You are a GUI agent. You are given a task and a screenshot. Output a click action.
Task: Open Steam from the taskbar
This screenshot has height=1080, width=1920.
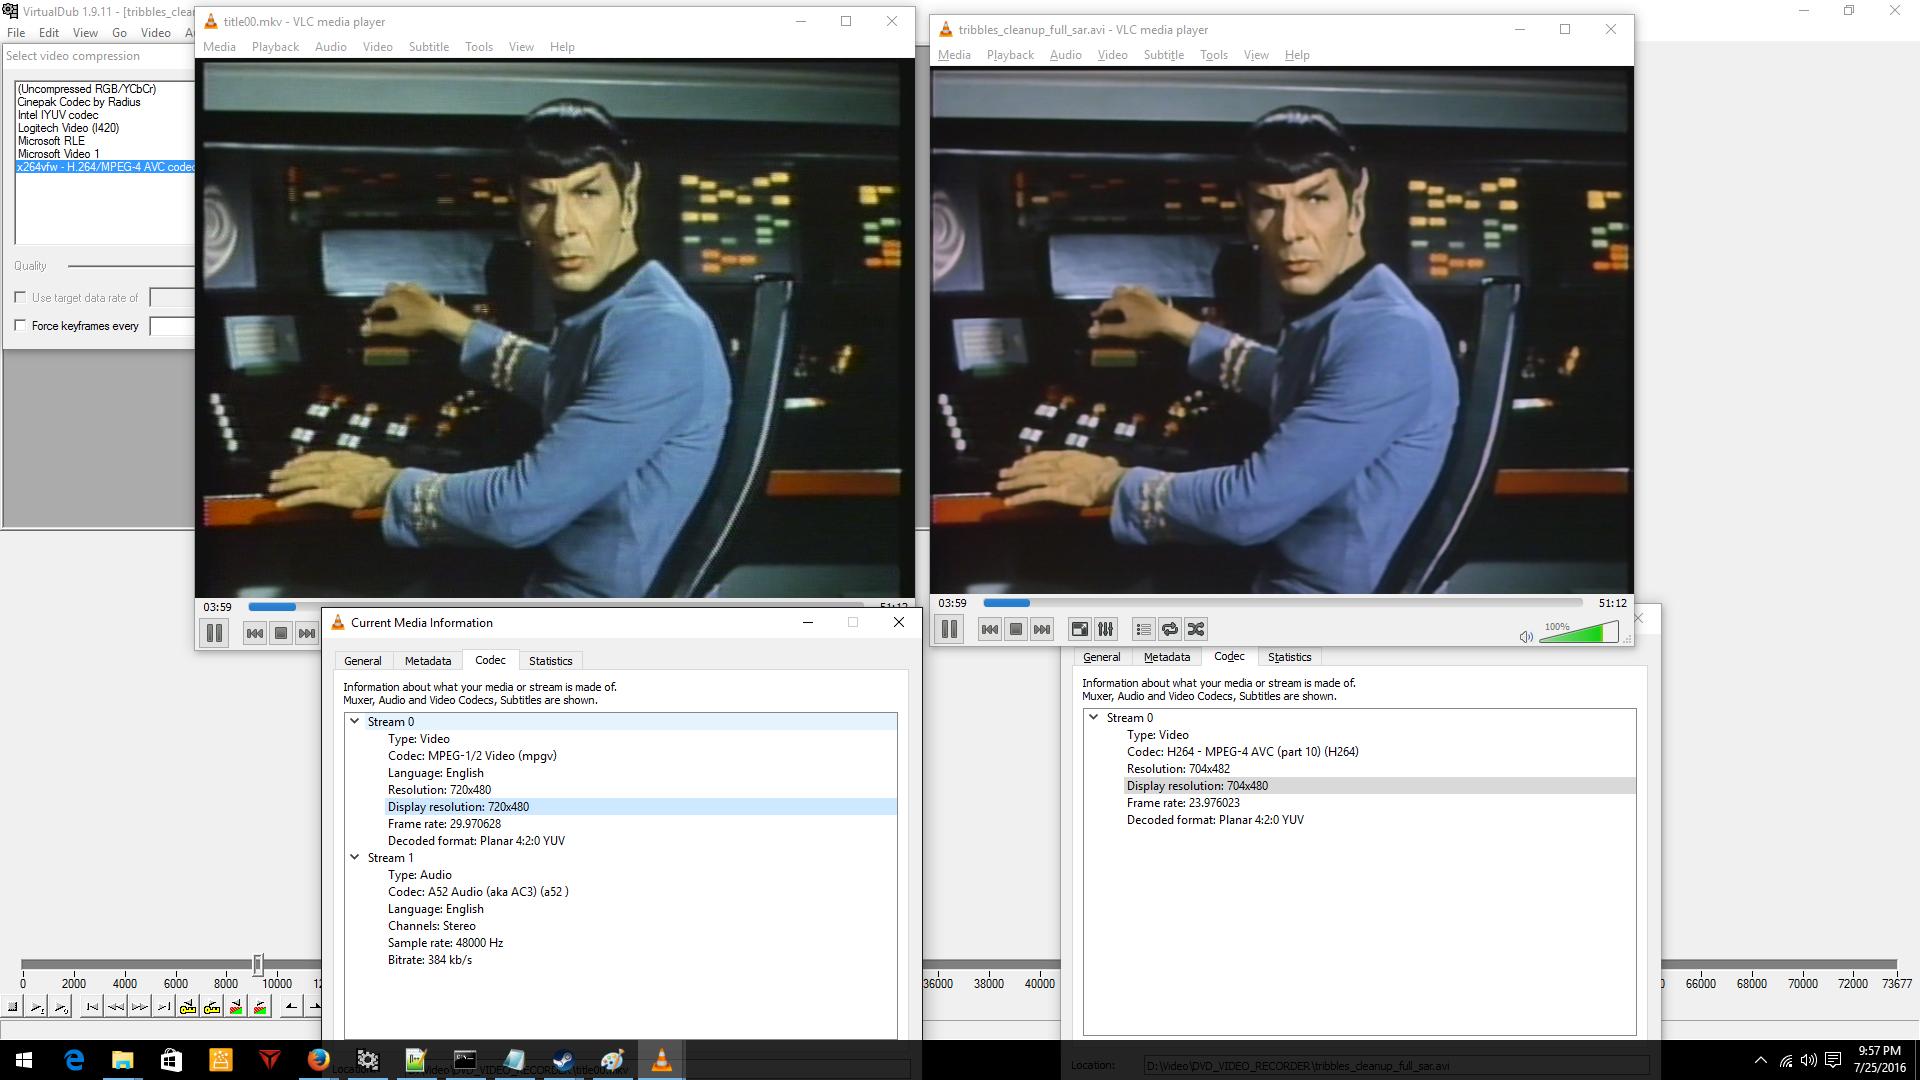pos(563,1060)
